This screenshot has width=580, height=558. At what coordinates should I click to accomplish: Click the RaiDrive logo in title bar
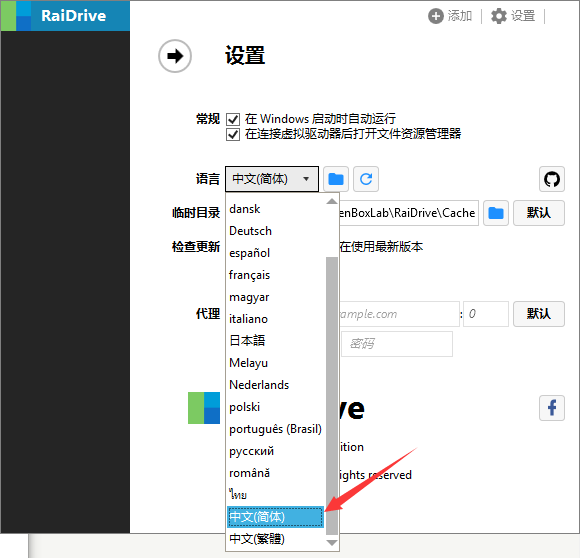click(x=16, y=16)
